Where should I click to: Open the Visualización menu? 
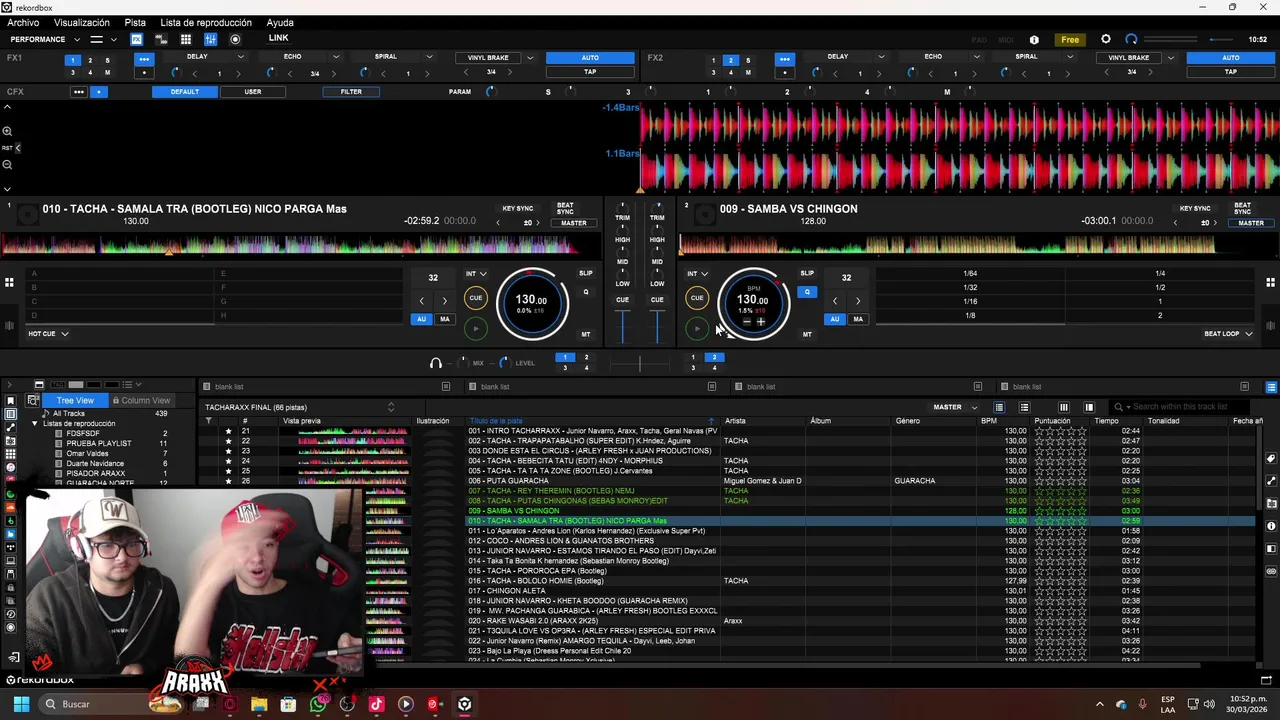point(82,22)
